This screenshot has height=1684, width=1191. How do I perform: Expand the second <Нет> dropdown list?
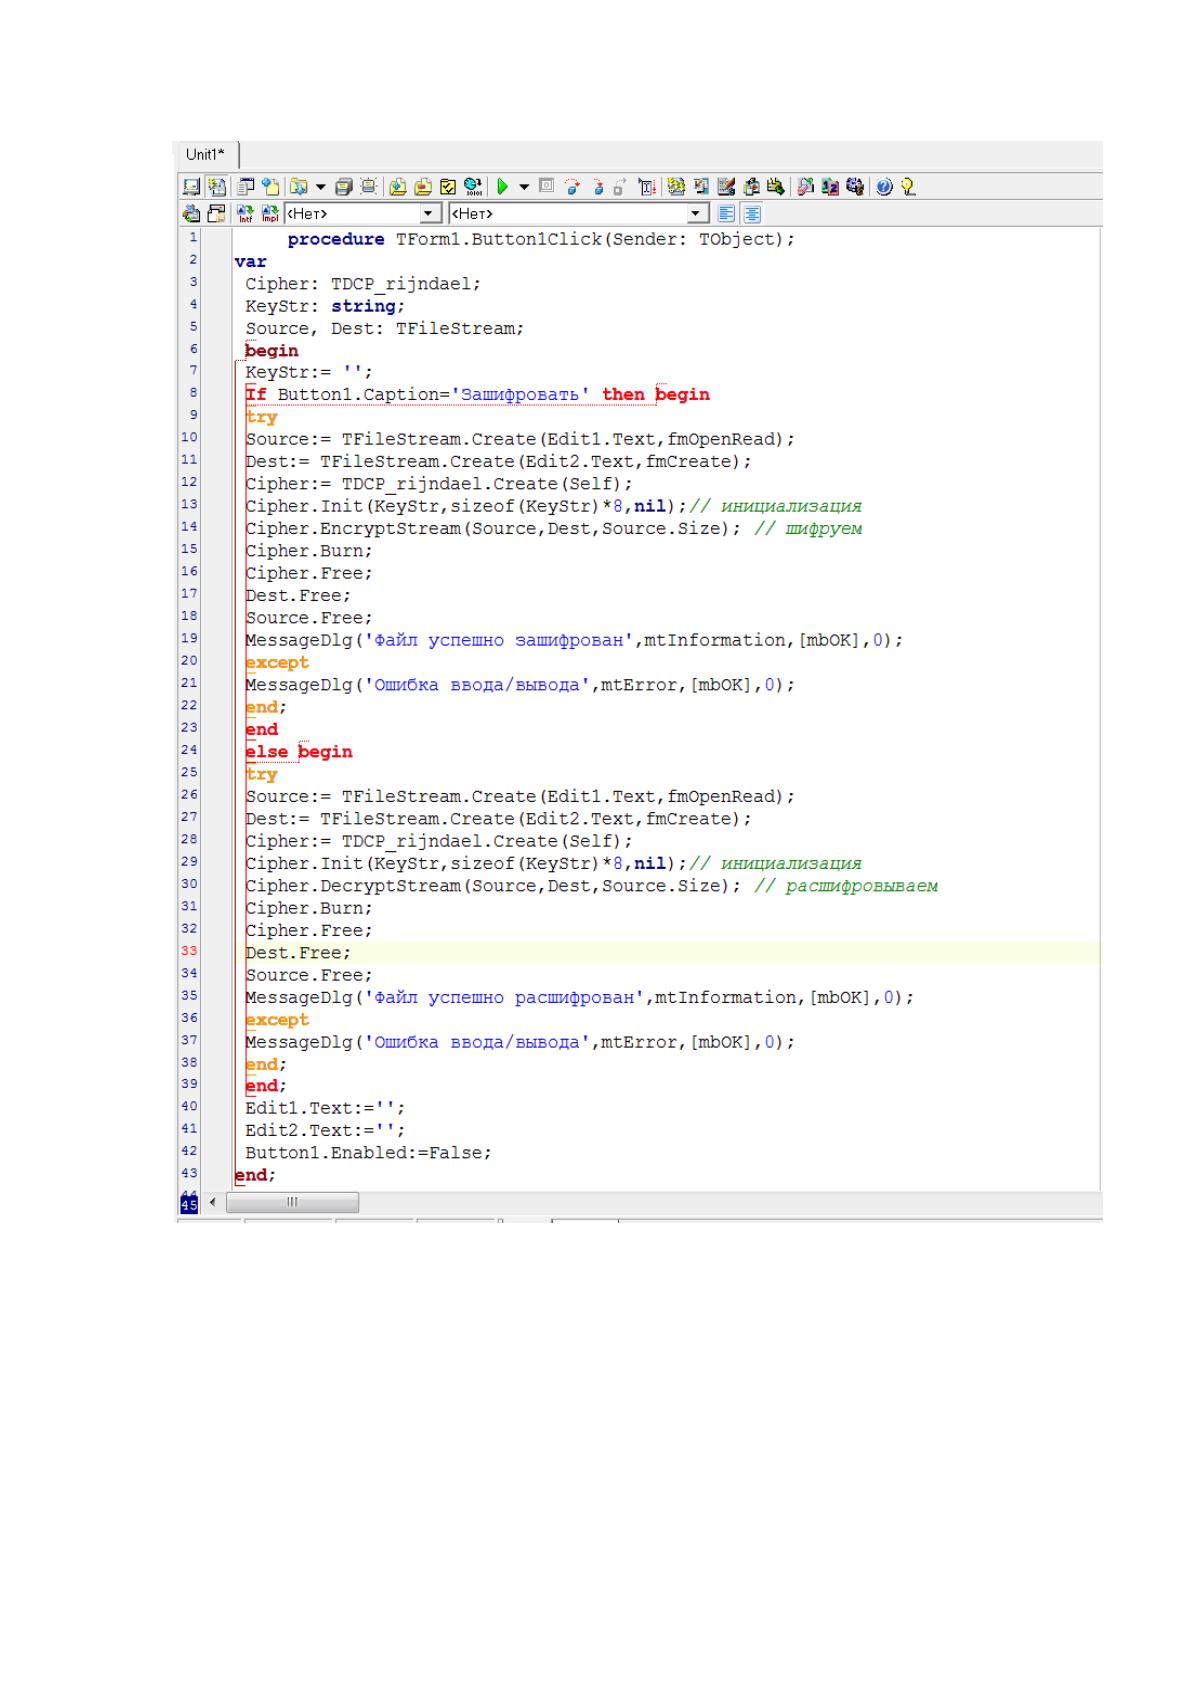point(698,214)
